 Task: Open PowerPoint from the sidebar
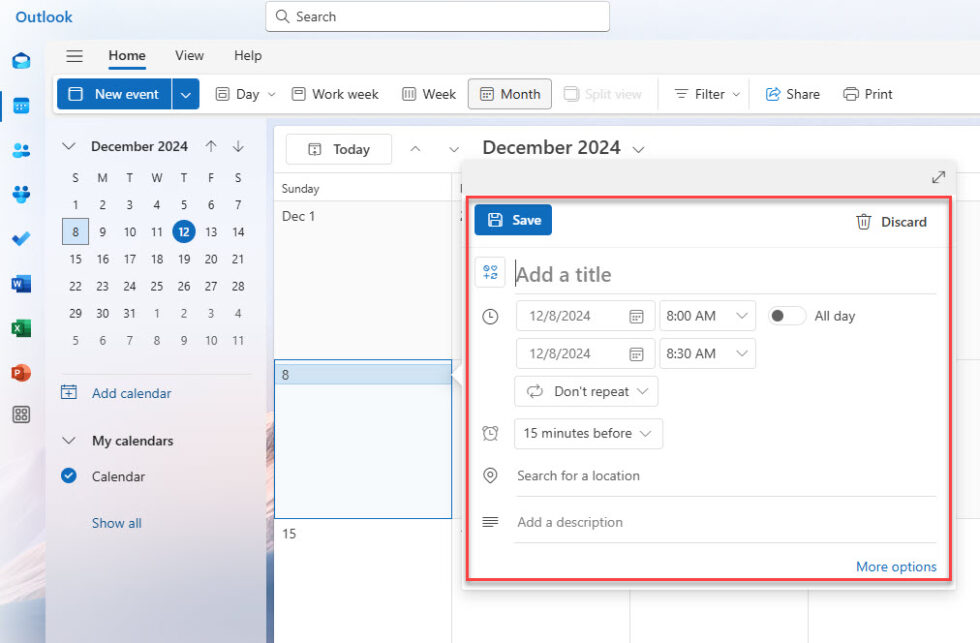pos(21,373)
